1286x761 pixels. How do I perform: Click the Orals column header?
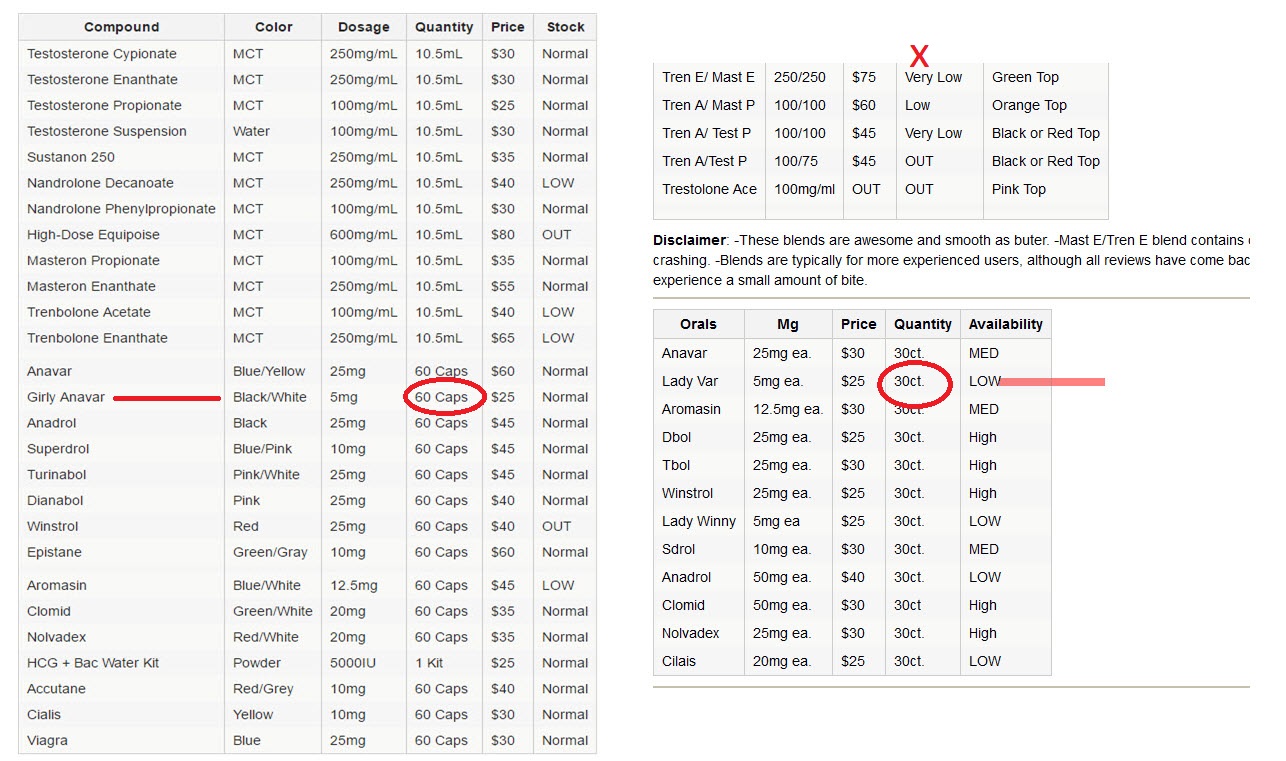coord(698,324)
